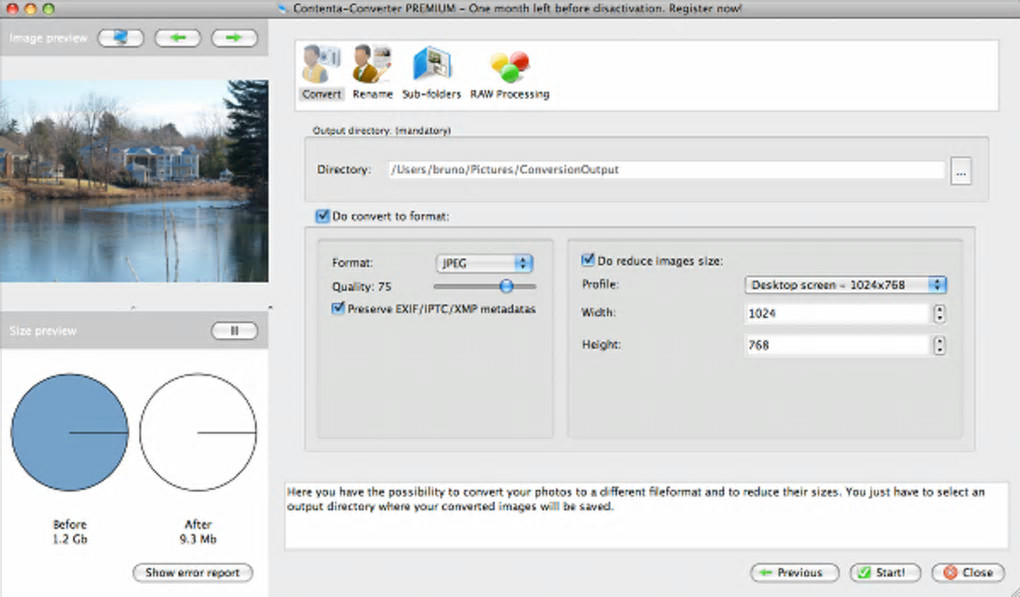Click the 'Image preview' header label
The height and width of the screenshot is (597, 1020).
[x=48, y=38]
